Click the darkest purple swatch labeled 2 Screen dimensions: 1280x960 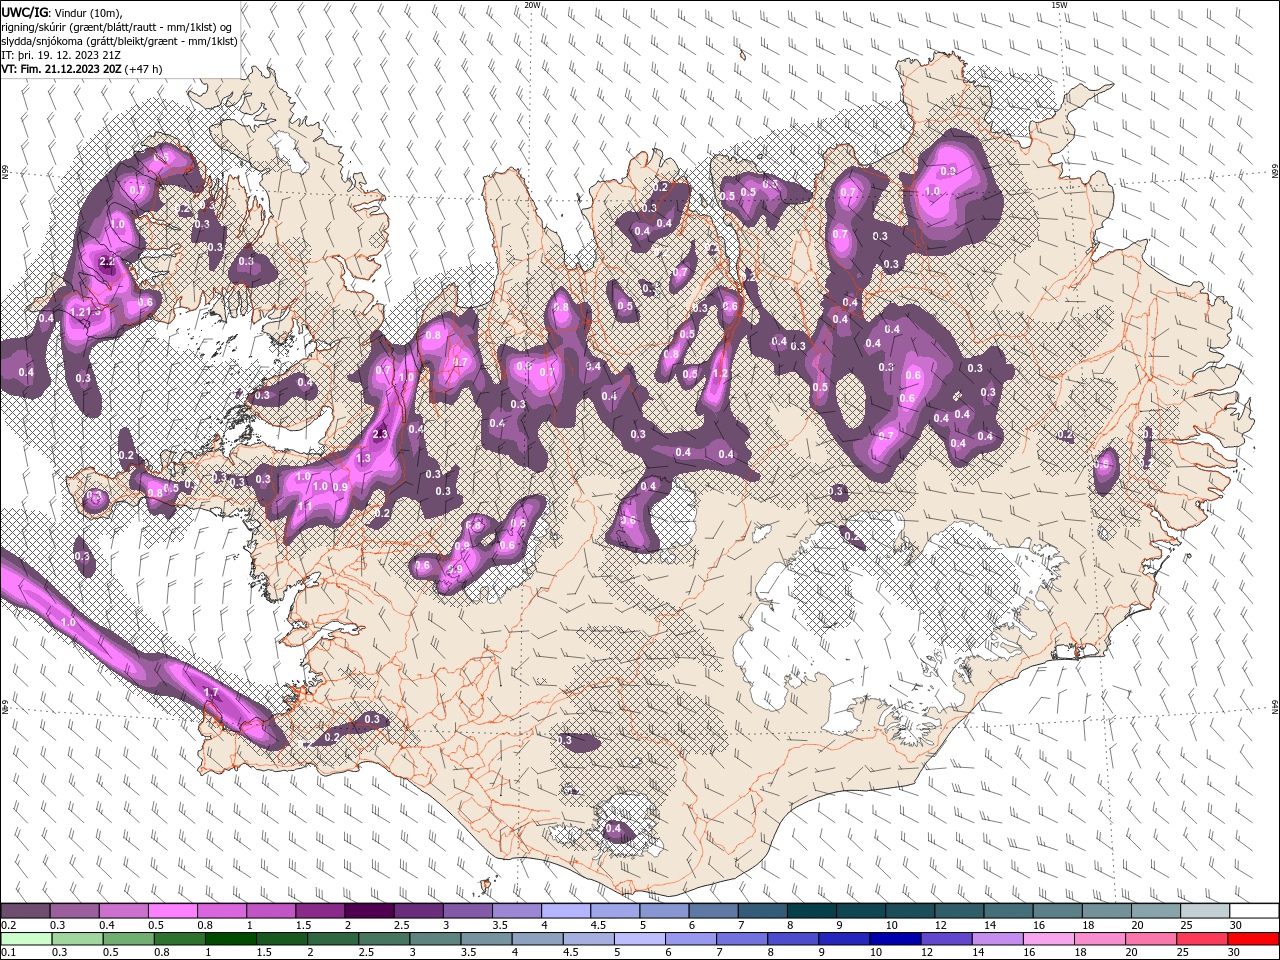point(369,911)
